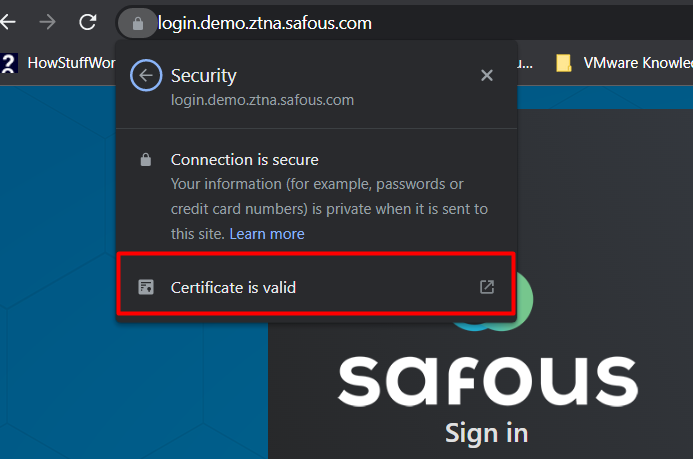
Task: Open the VMware Knowledge bookmark folder
Action: click(x=620, y=63)
